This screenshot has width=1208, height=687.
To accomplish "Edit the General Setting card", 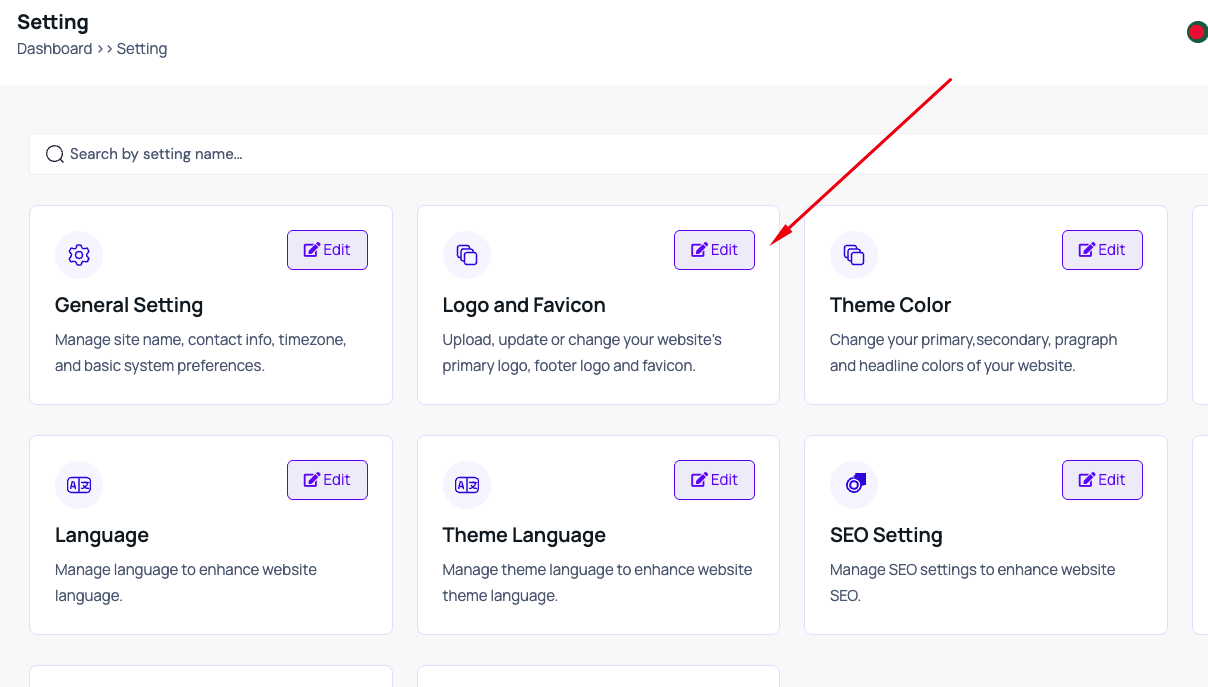I will pyautogui.click(x=327, y=250).
